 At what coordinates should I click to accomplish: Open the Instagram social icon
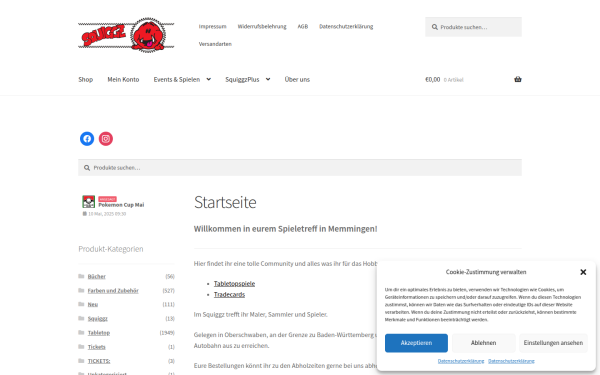point(106,139)
